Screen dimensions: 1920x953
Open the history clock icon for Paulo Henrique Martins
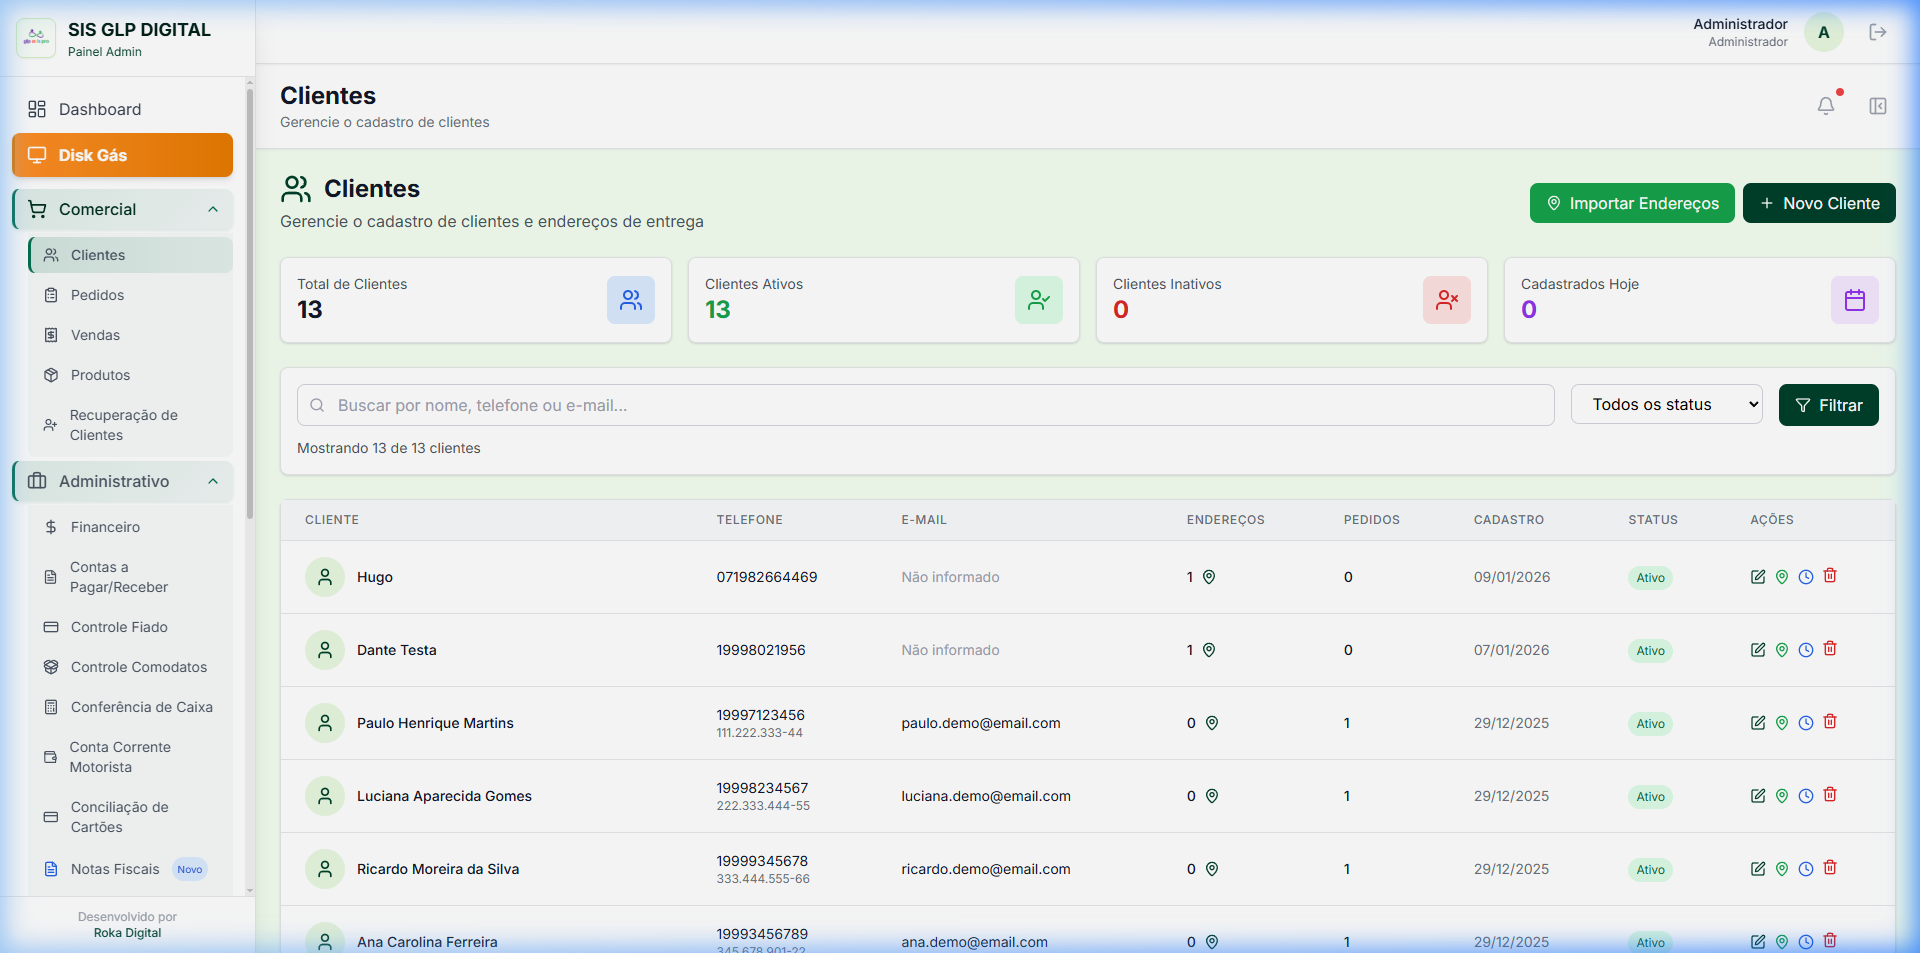pyautogui.click(x=1805, y=723)
